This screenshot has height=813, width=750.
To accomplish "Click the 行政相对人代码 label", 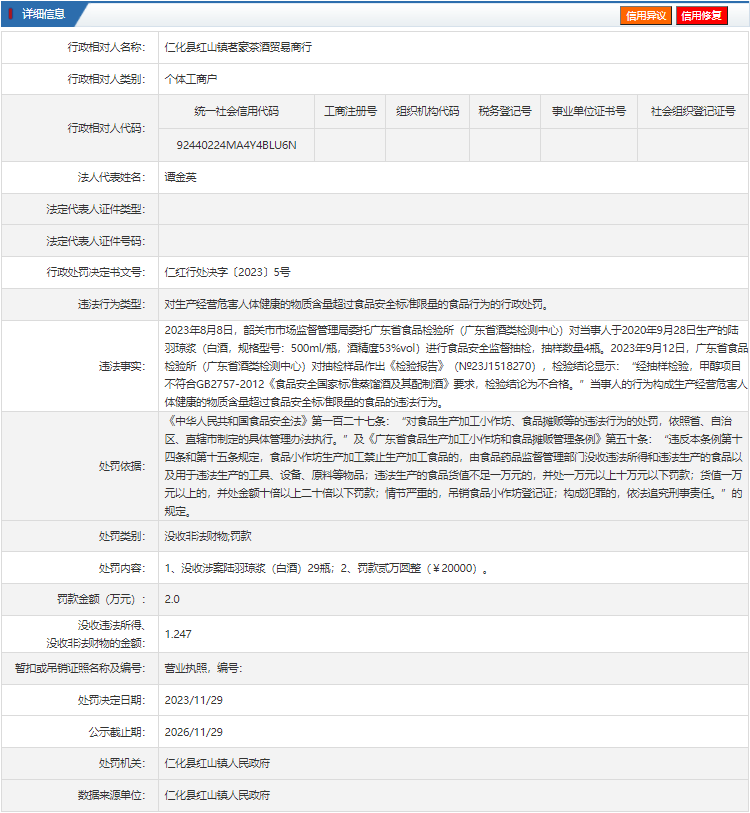I will [x=106, y=128].
